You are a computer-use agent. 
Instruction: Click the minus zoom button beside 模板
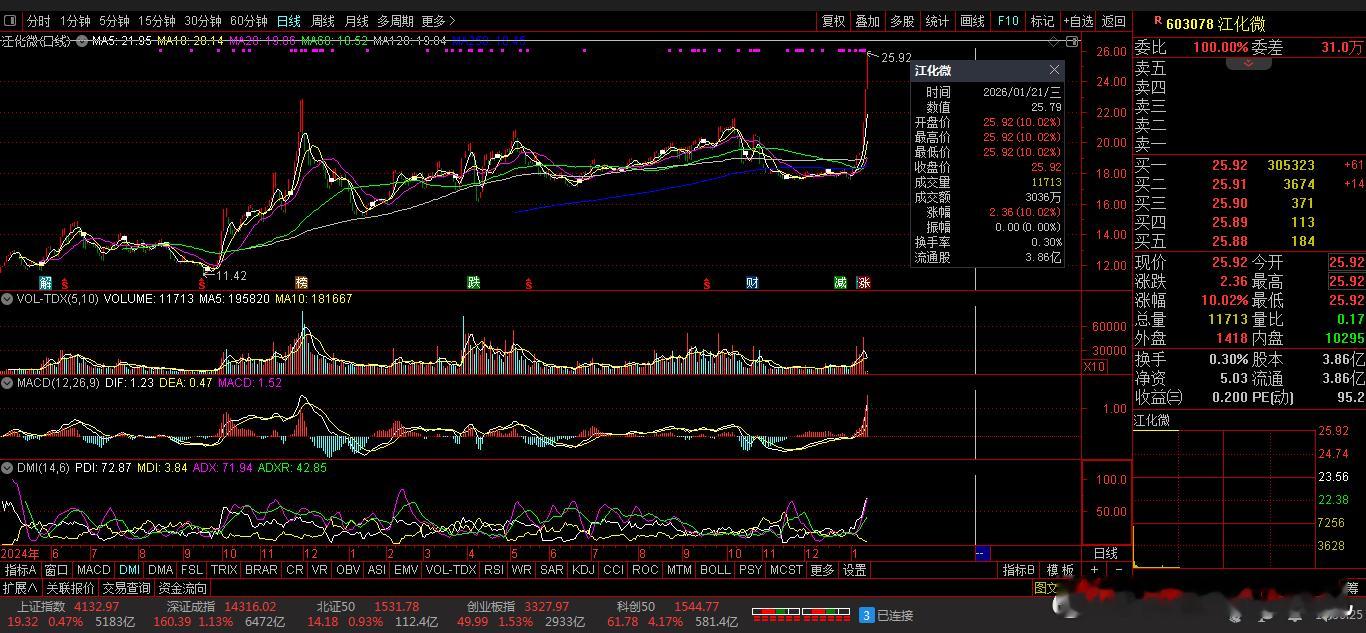(1119, 570)
